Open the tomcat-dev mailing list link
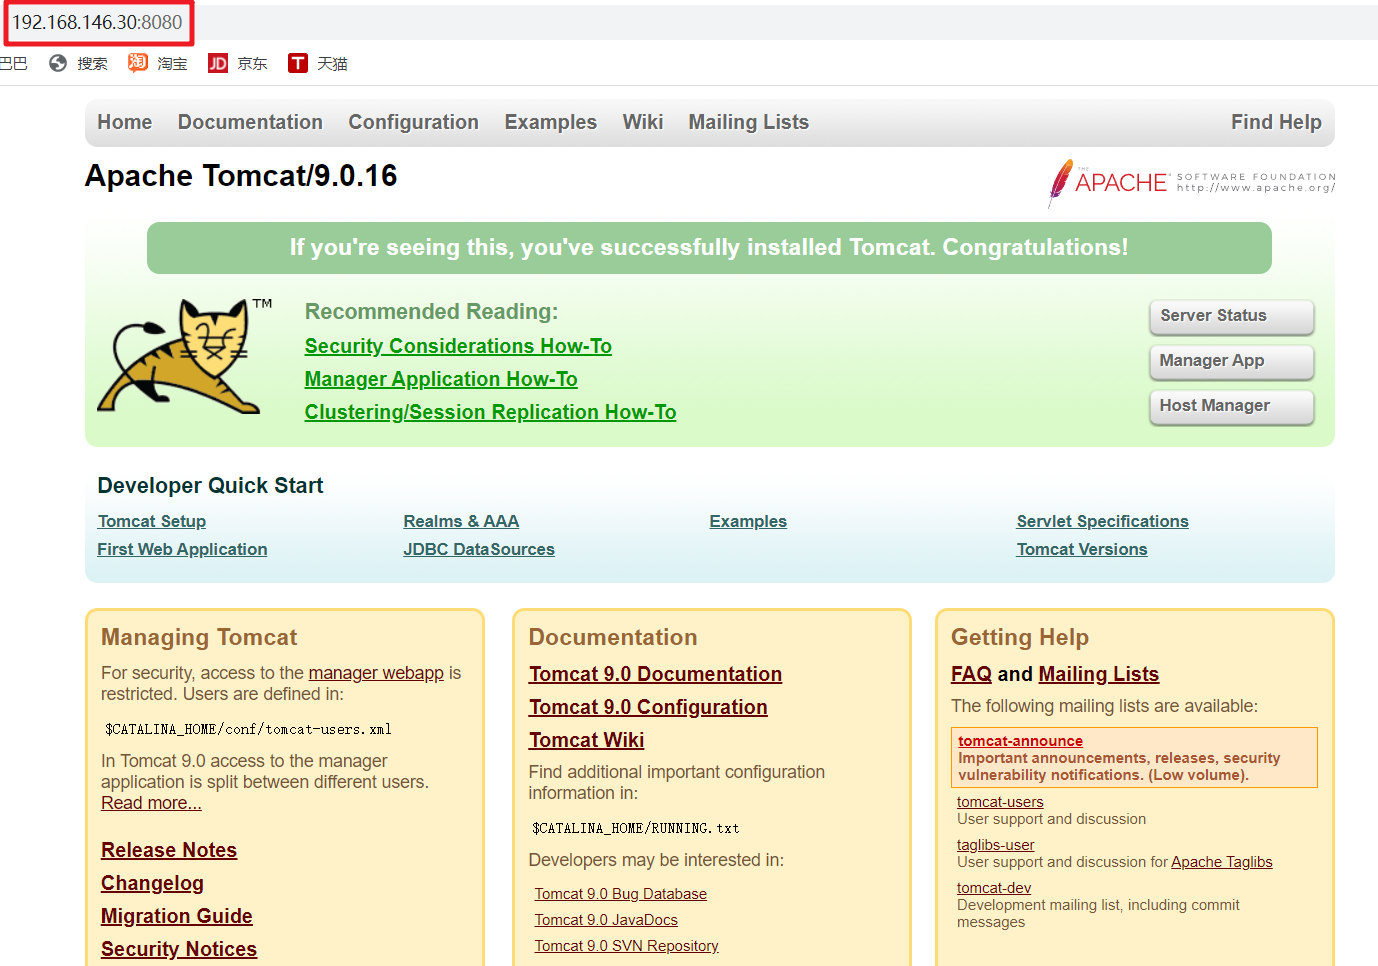This screenshot has width=1378, height=966. click(x=994, y=888)
